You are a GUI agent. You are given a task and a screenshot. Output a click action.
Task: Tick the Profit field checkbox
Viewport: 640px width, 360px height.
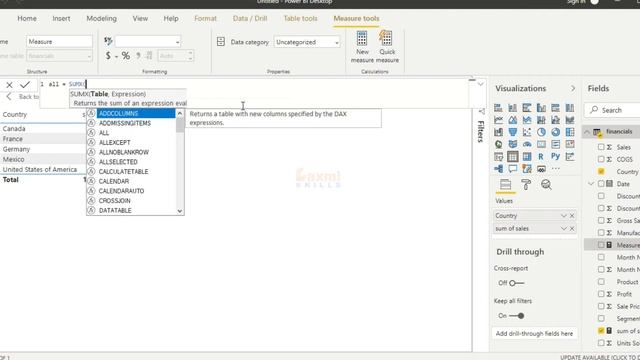click(x=601, y=294)
